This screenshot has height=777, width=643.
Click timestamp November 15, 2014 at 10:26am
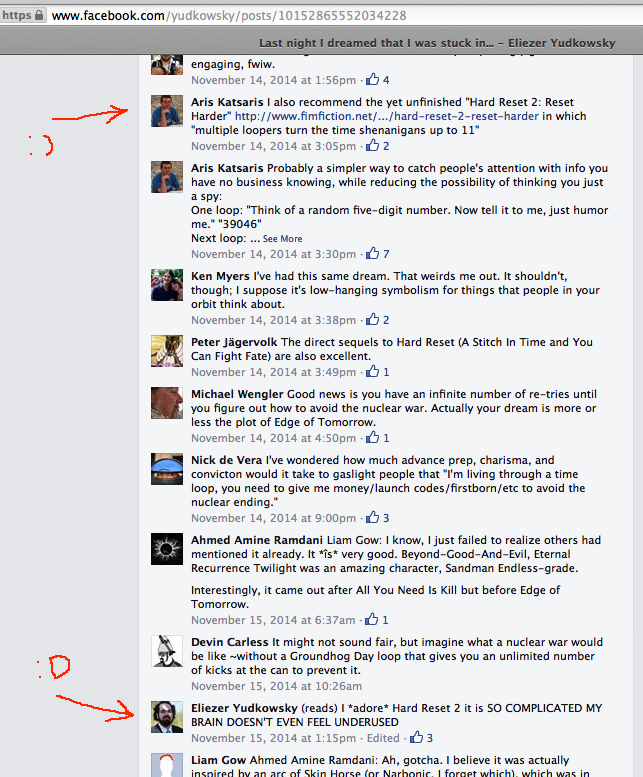(276, 686)
